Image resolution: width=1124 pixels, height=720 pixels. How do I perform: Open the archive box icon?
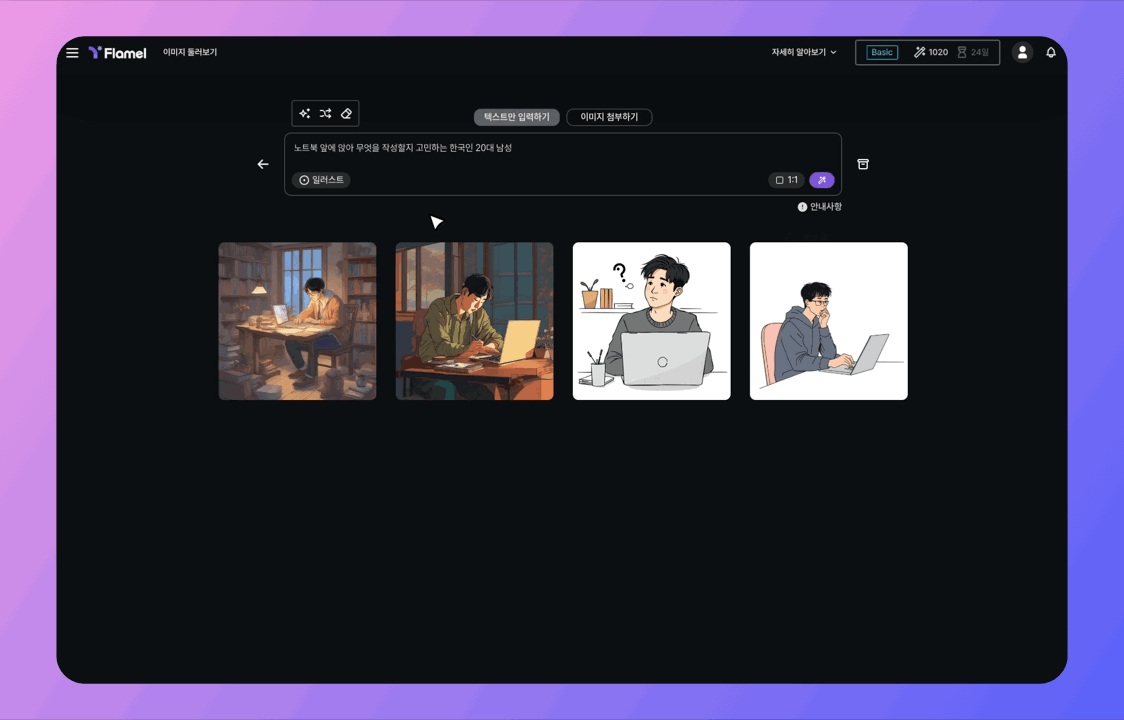click(x=863, y=164)
